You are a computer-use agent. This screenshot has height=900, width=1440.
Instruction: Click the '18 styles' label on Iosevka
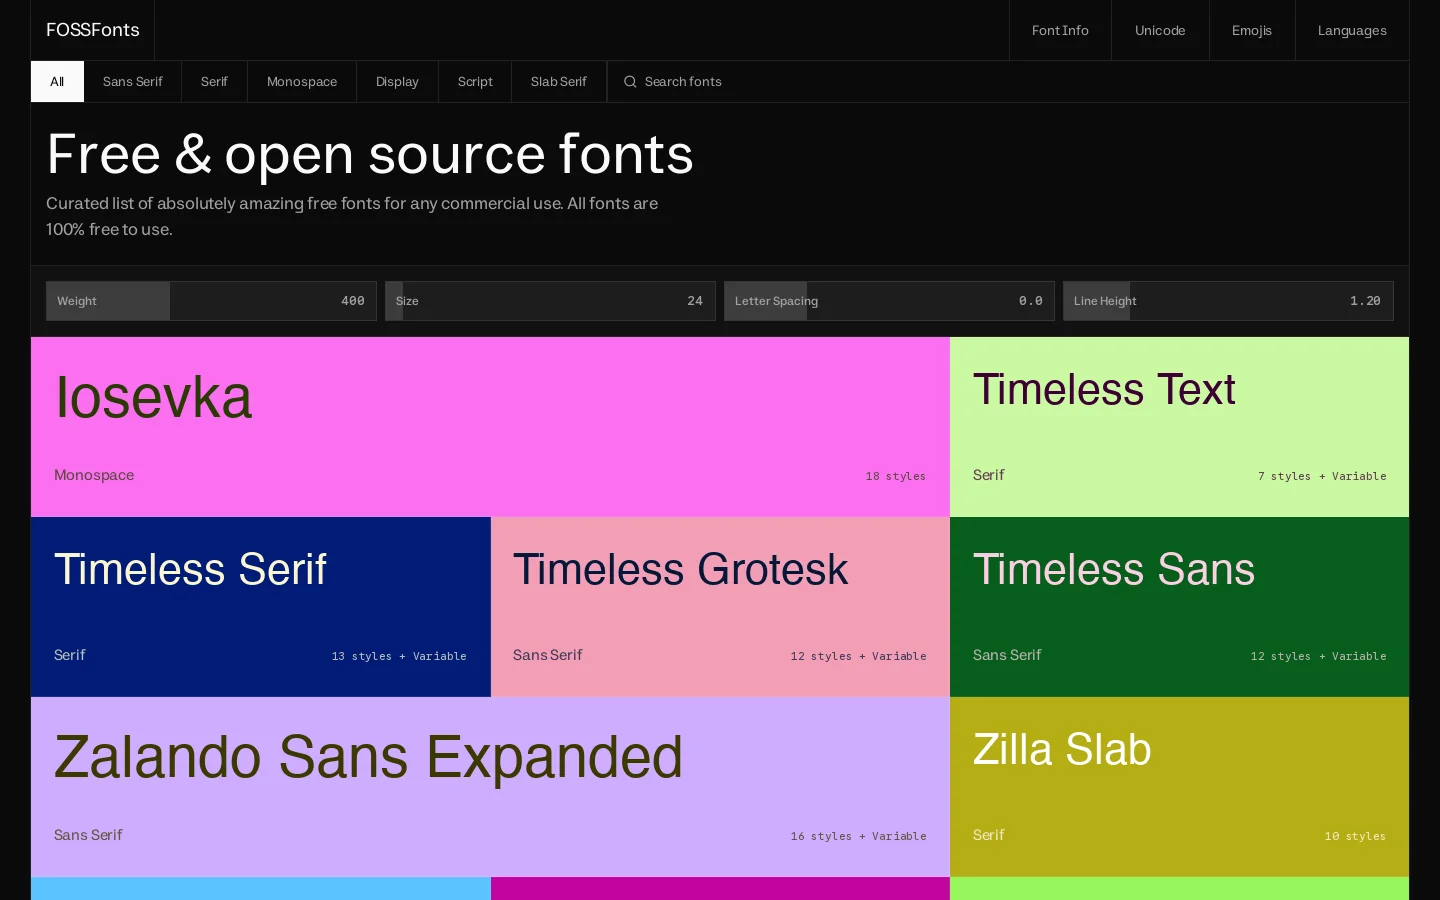click(x=896, y=476)
